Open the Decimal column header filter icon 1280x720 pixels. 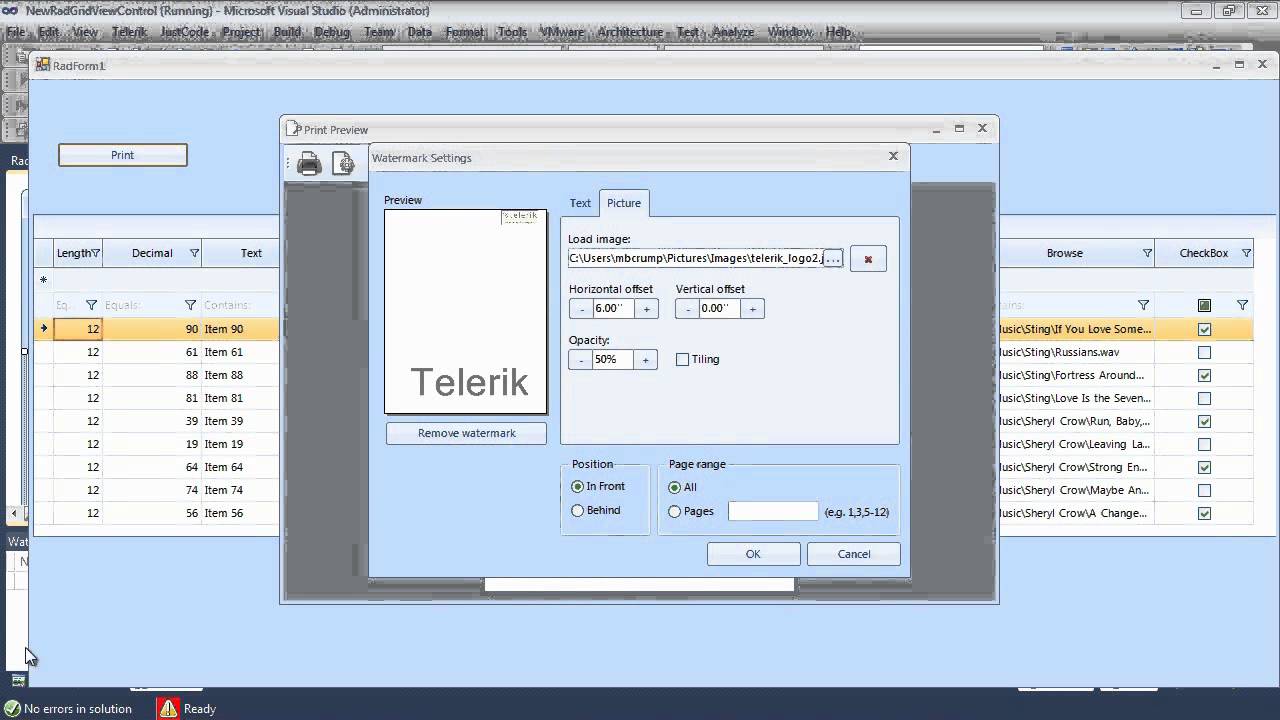(195, 253)
